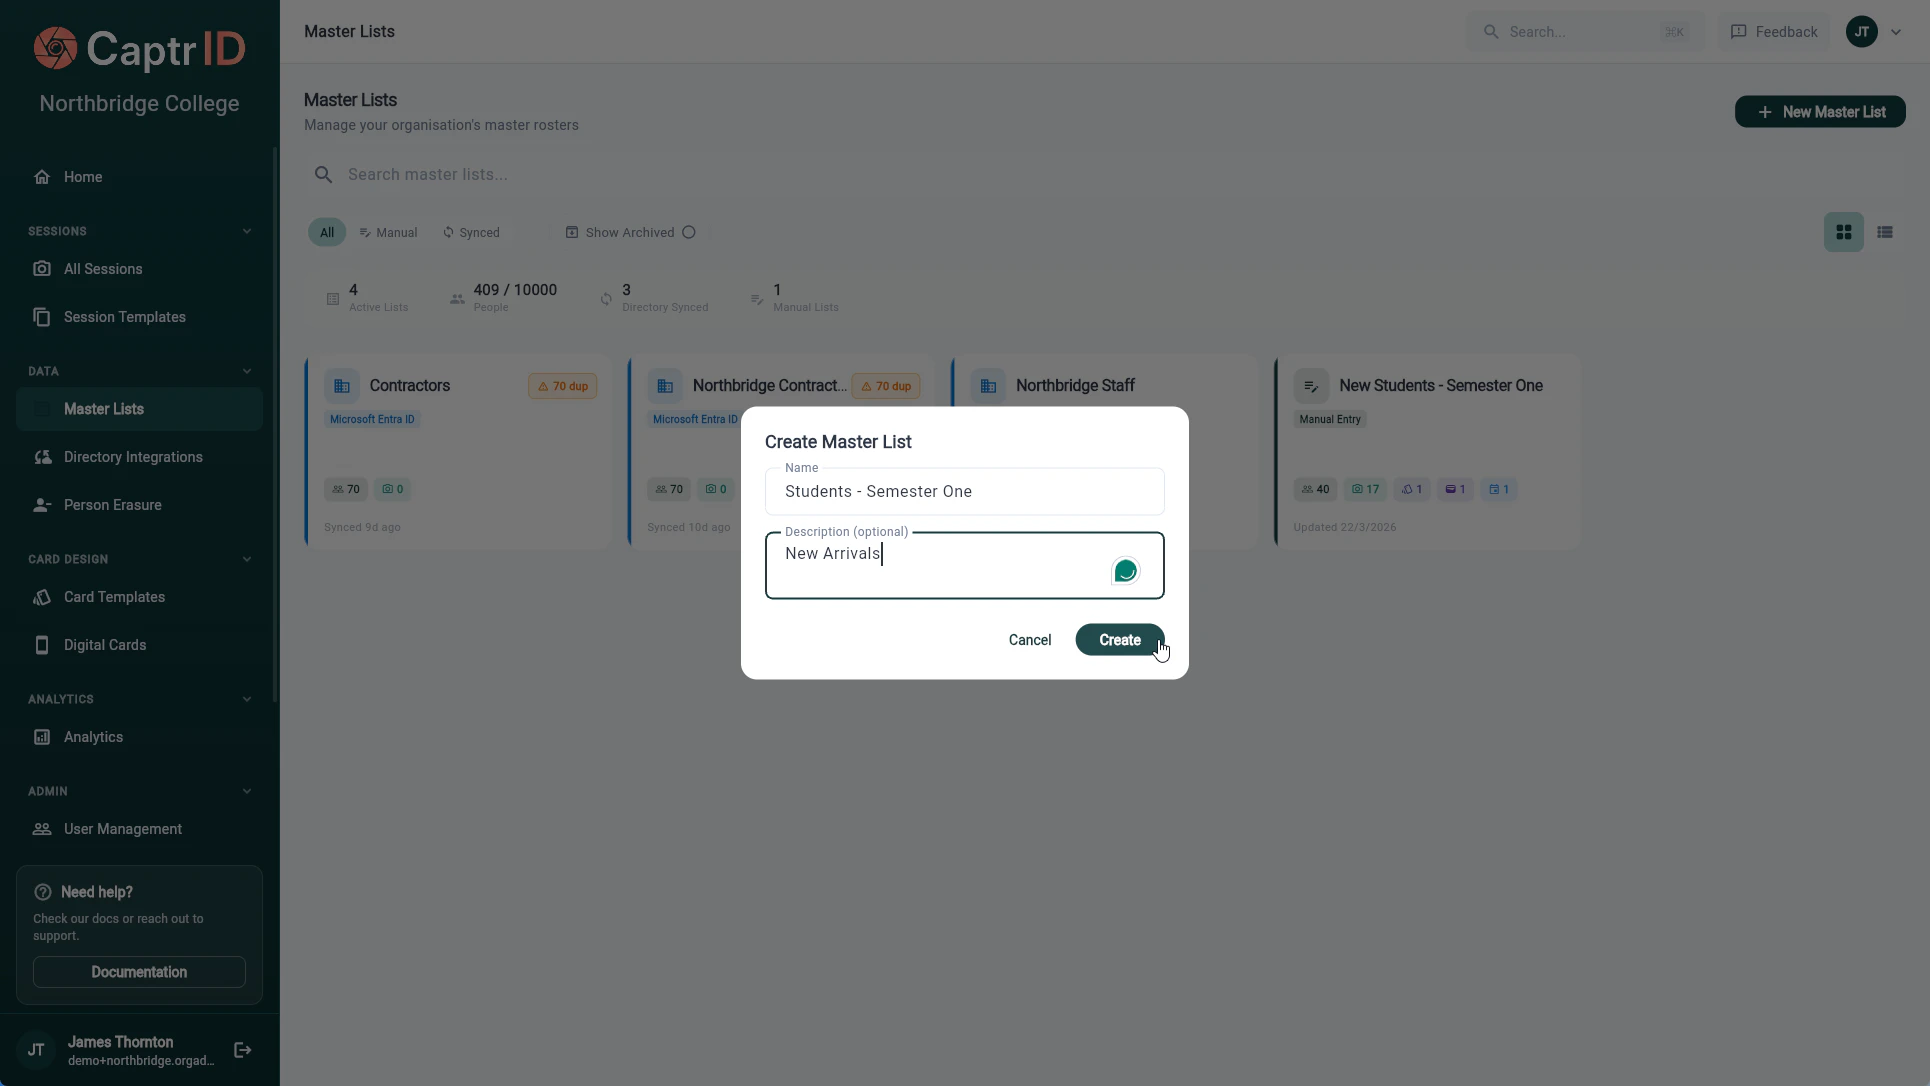Collapse the SESSIONS sidebar section
The image size is (1930, 1086).
[x=247, y=231]
